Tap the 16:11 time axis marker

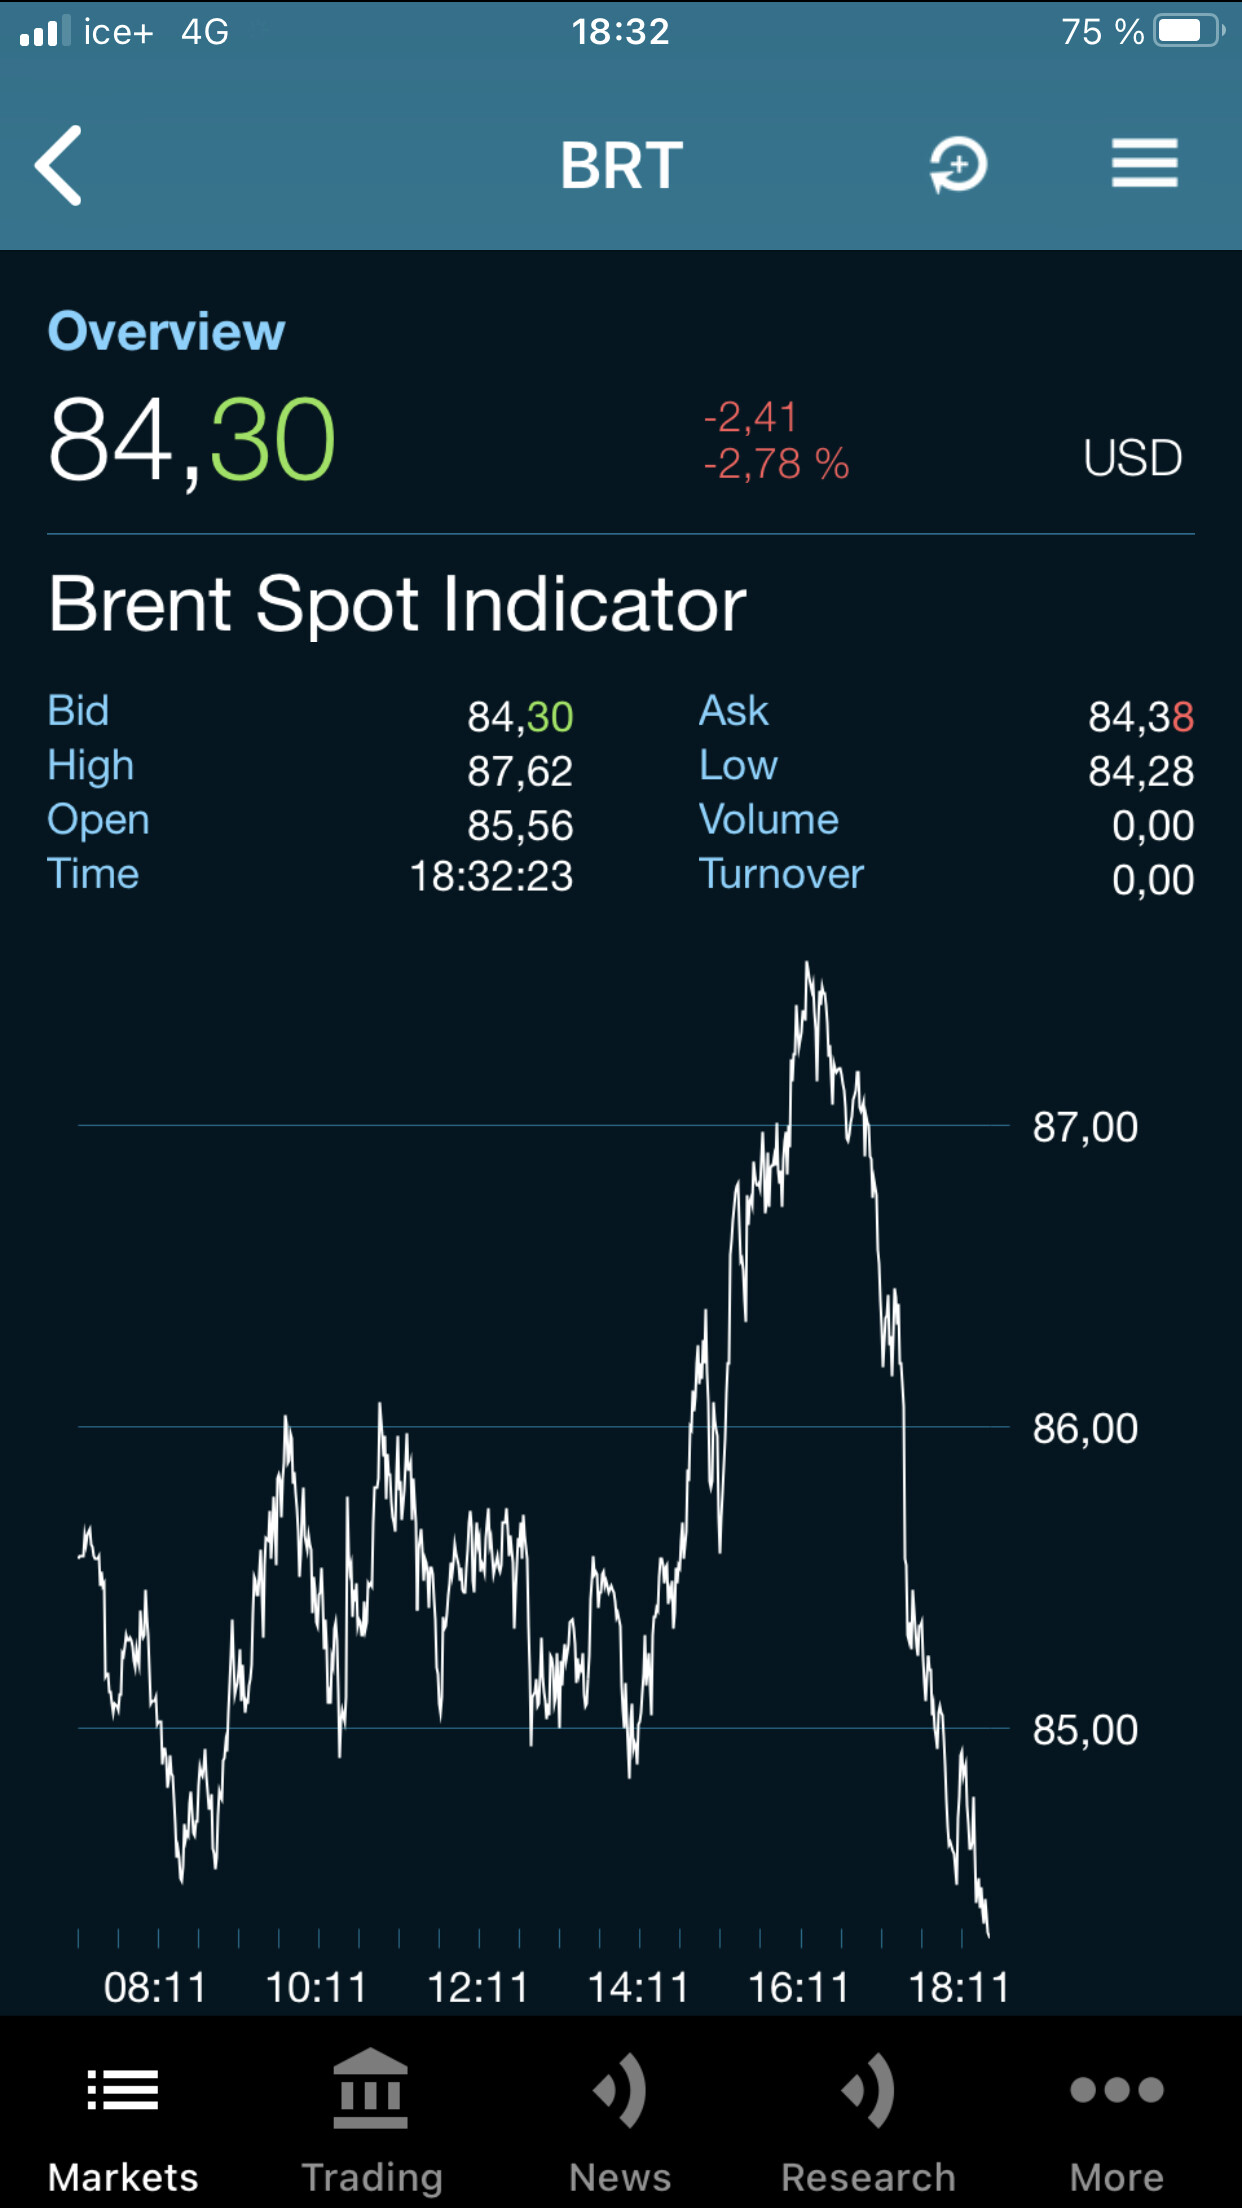click(x=799, y=1987)
